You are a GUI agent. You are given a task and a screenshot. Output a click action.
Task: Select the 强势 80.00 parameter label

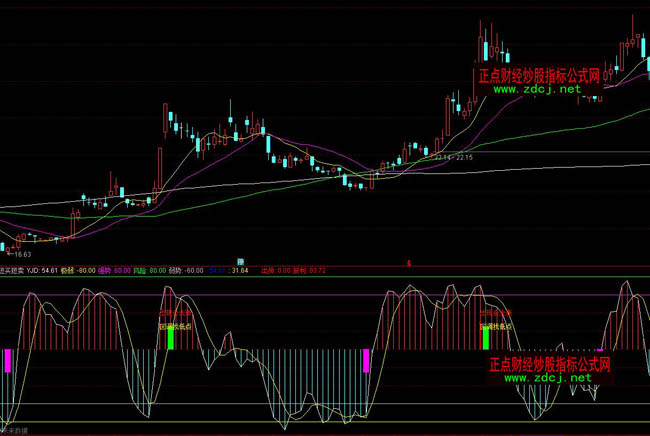(x=116, y=270)
